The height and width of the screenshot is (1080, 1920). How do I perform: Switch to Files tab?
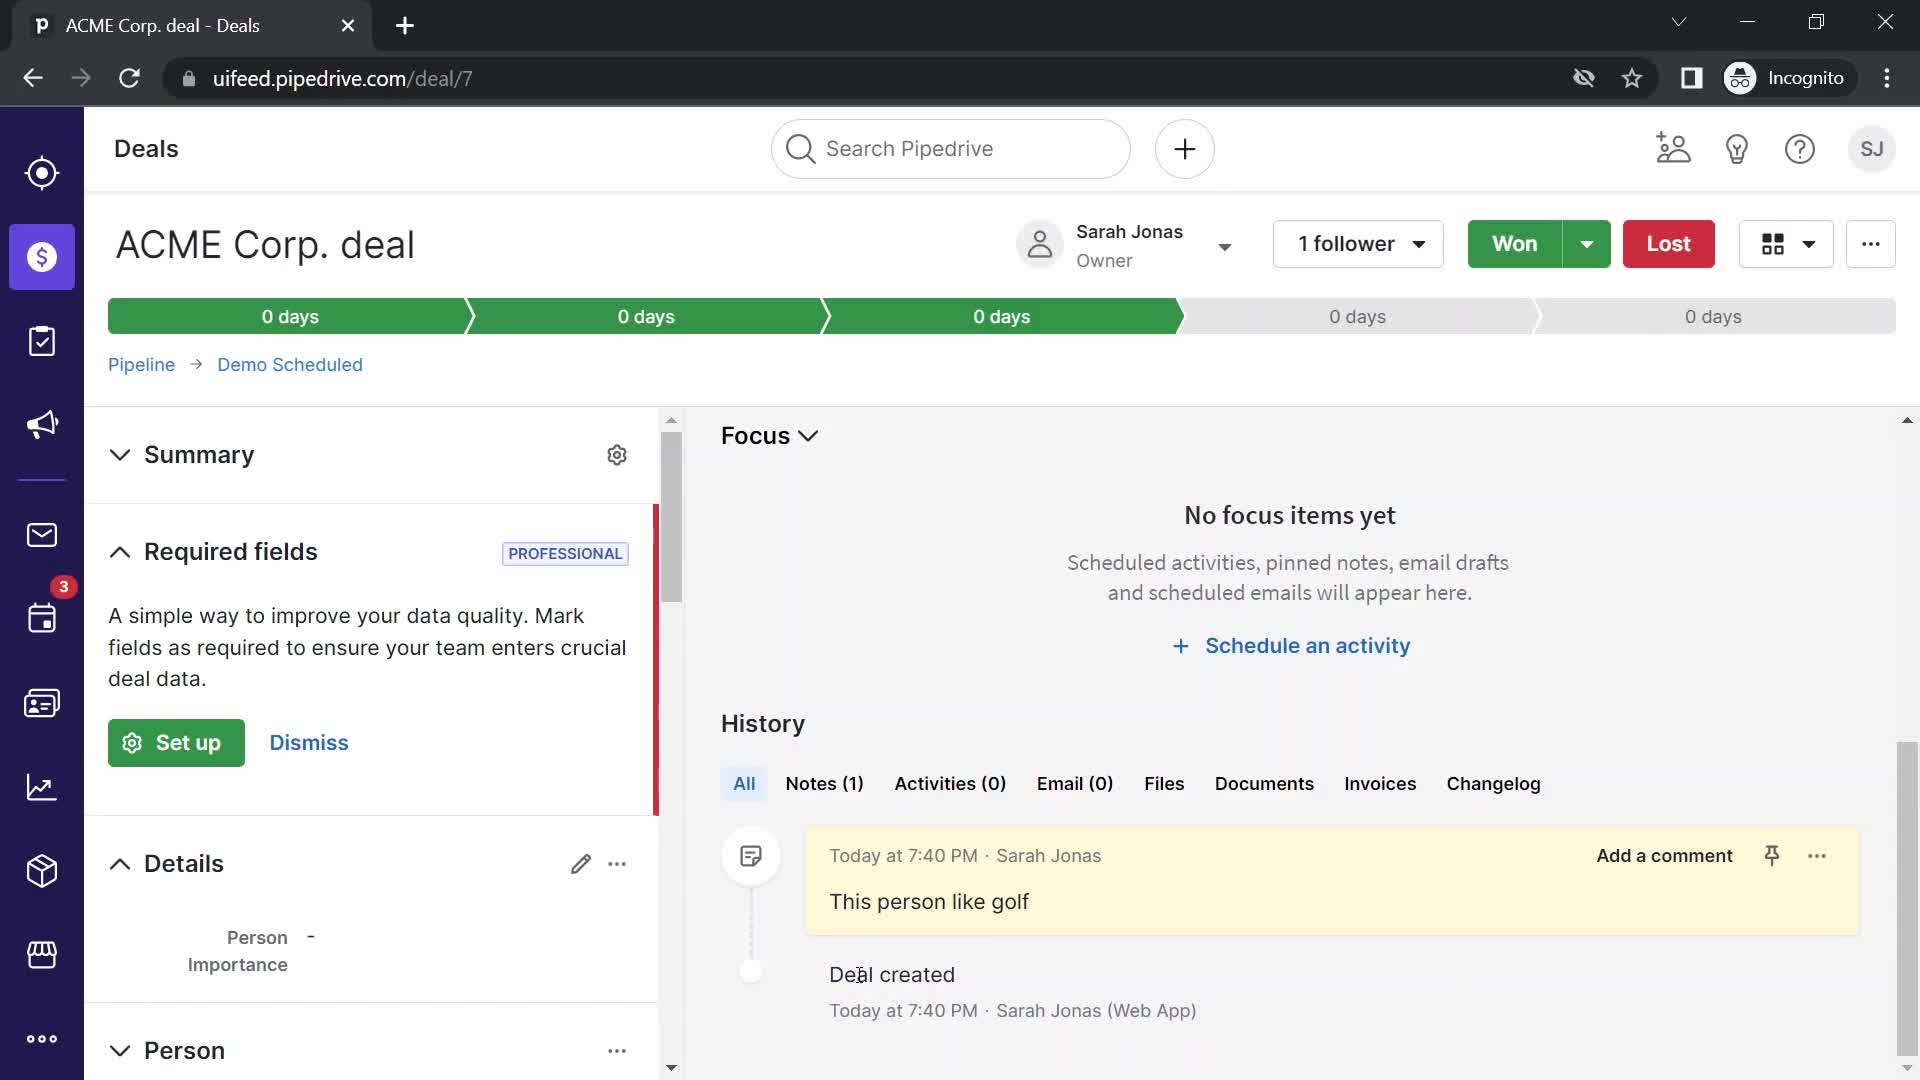coord(1164,784)
